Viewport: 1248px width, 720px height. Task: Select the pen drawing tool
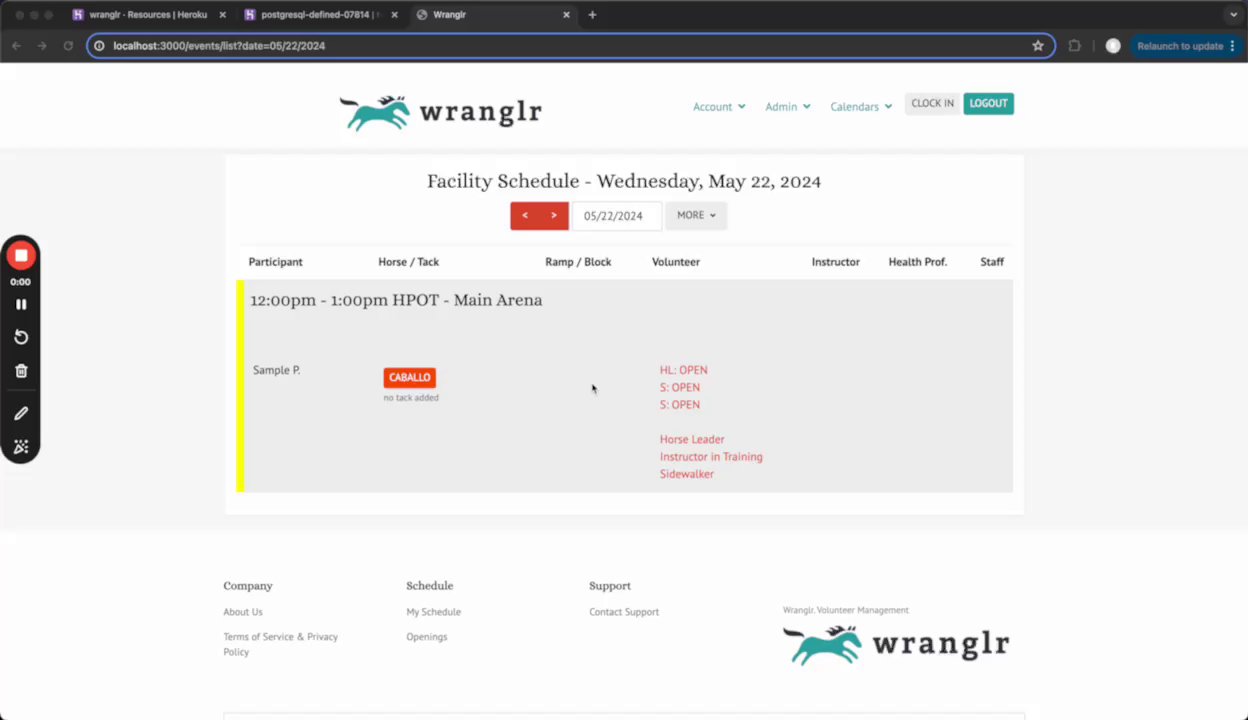tap(21, 413)
